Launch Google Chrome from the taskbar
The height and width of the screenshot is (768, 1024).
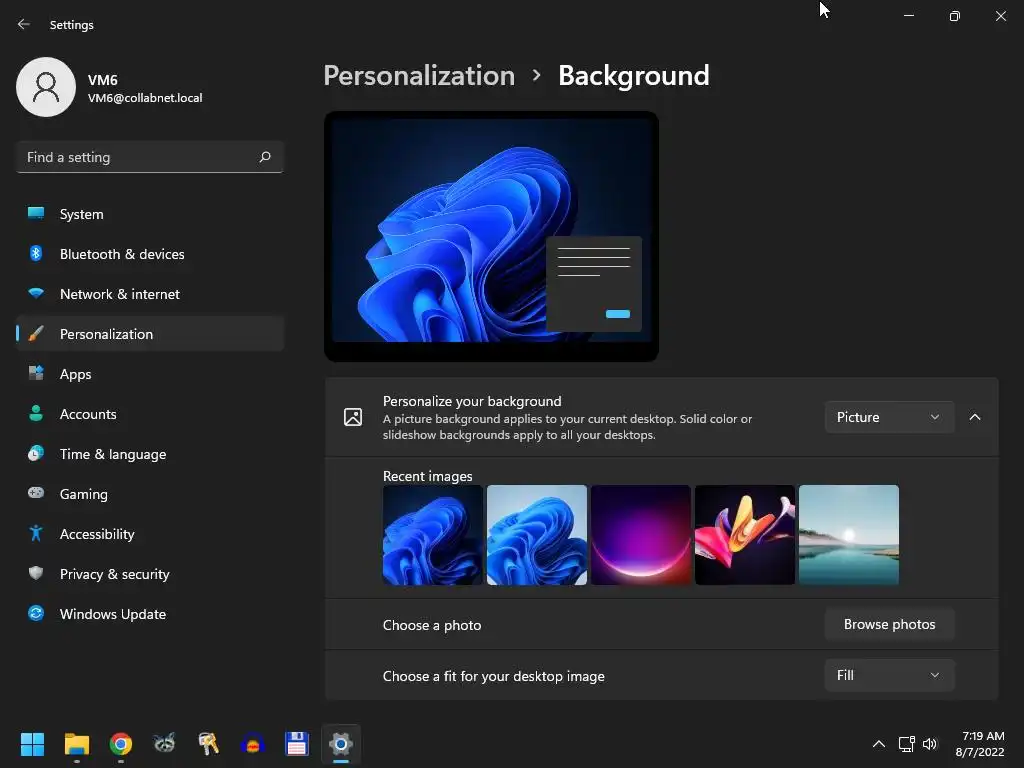121,744
